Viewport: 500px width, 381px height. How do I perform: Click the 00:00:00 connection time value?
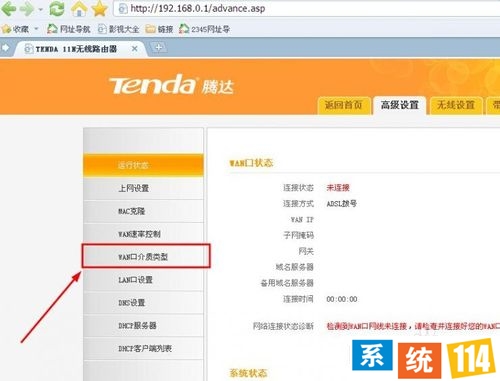(342, 299)
